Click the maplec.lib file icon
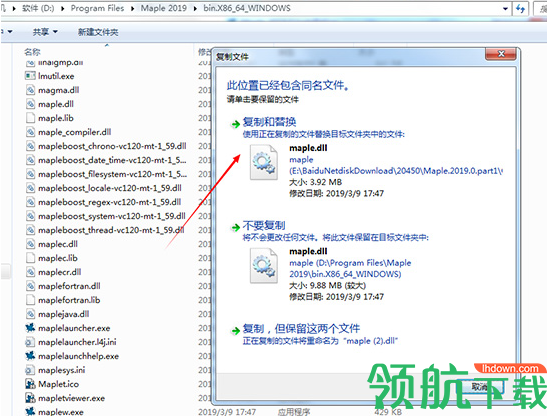 coord(30,258)
